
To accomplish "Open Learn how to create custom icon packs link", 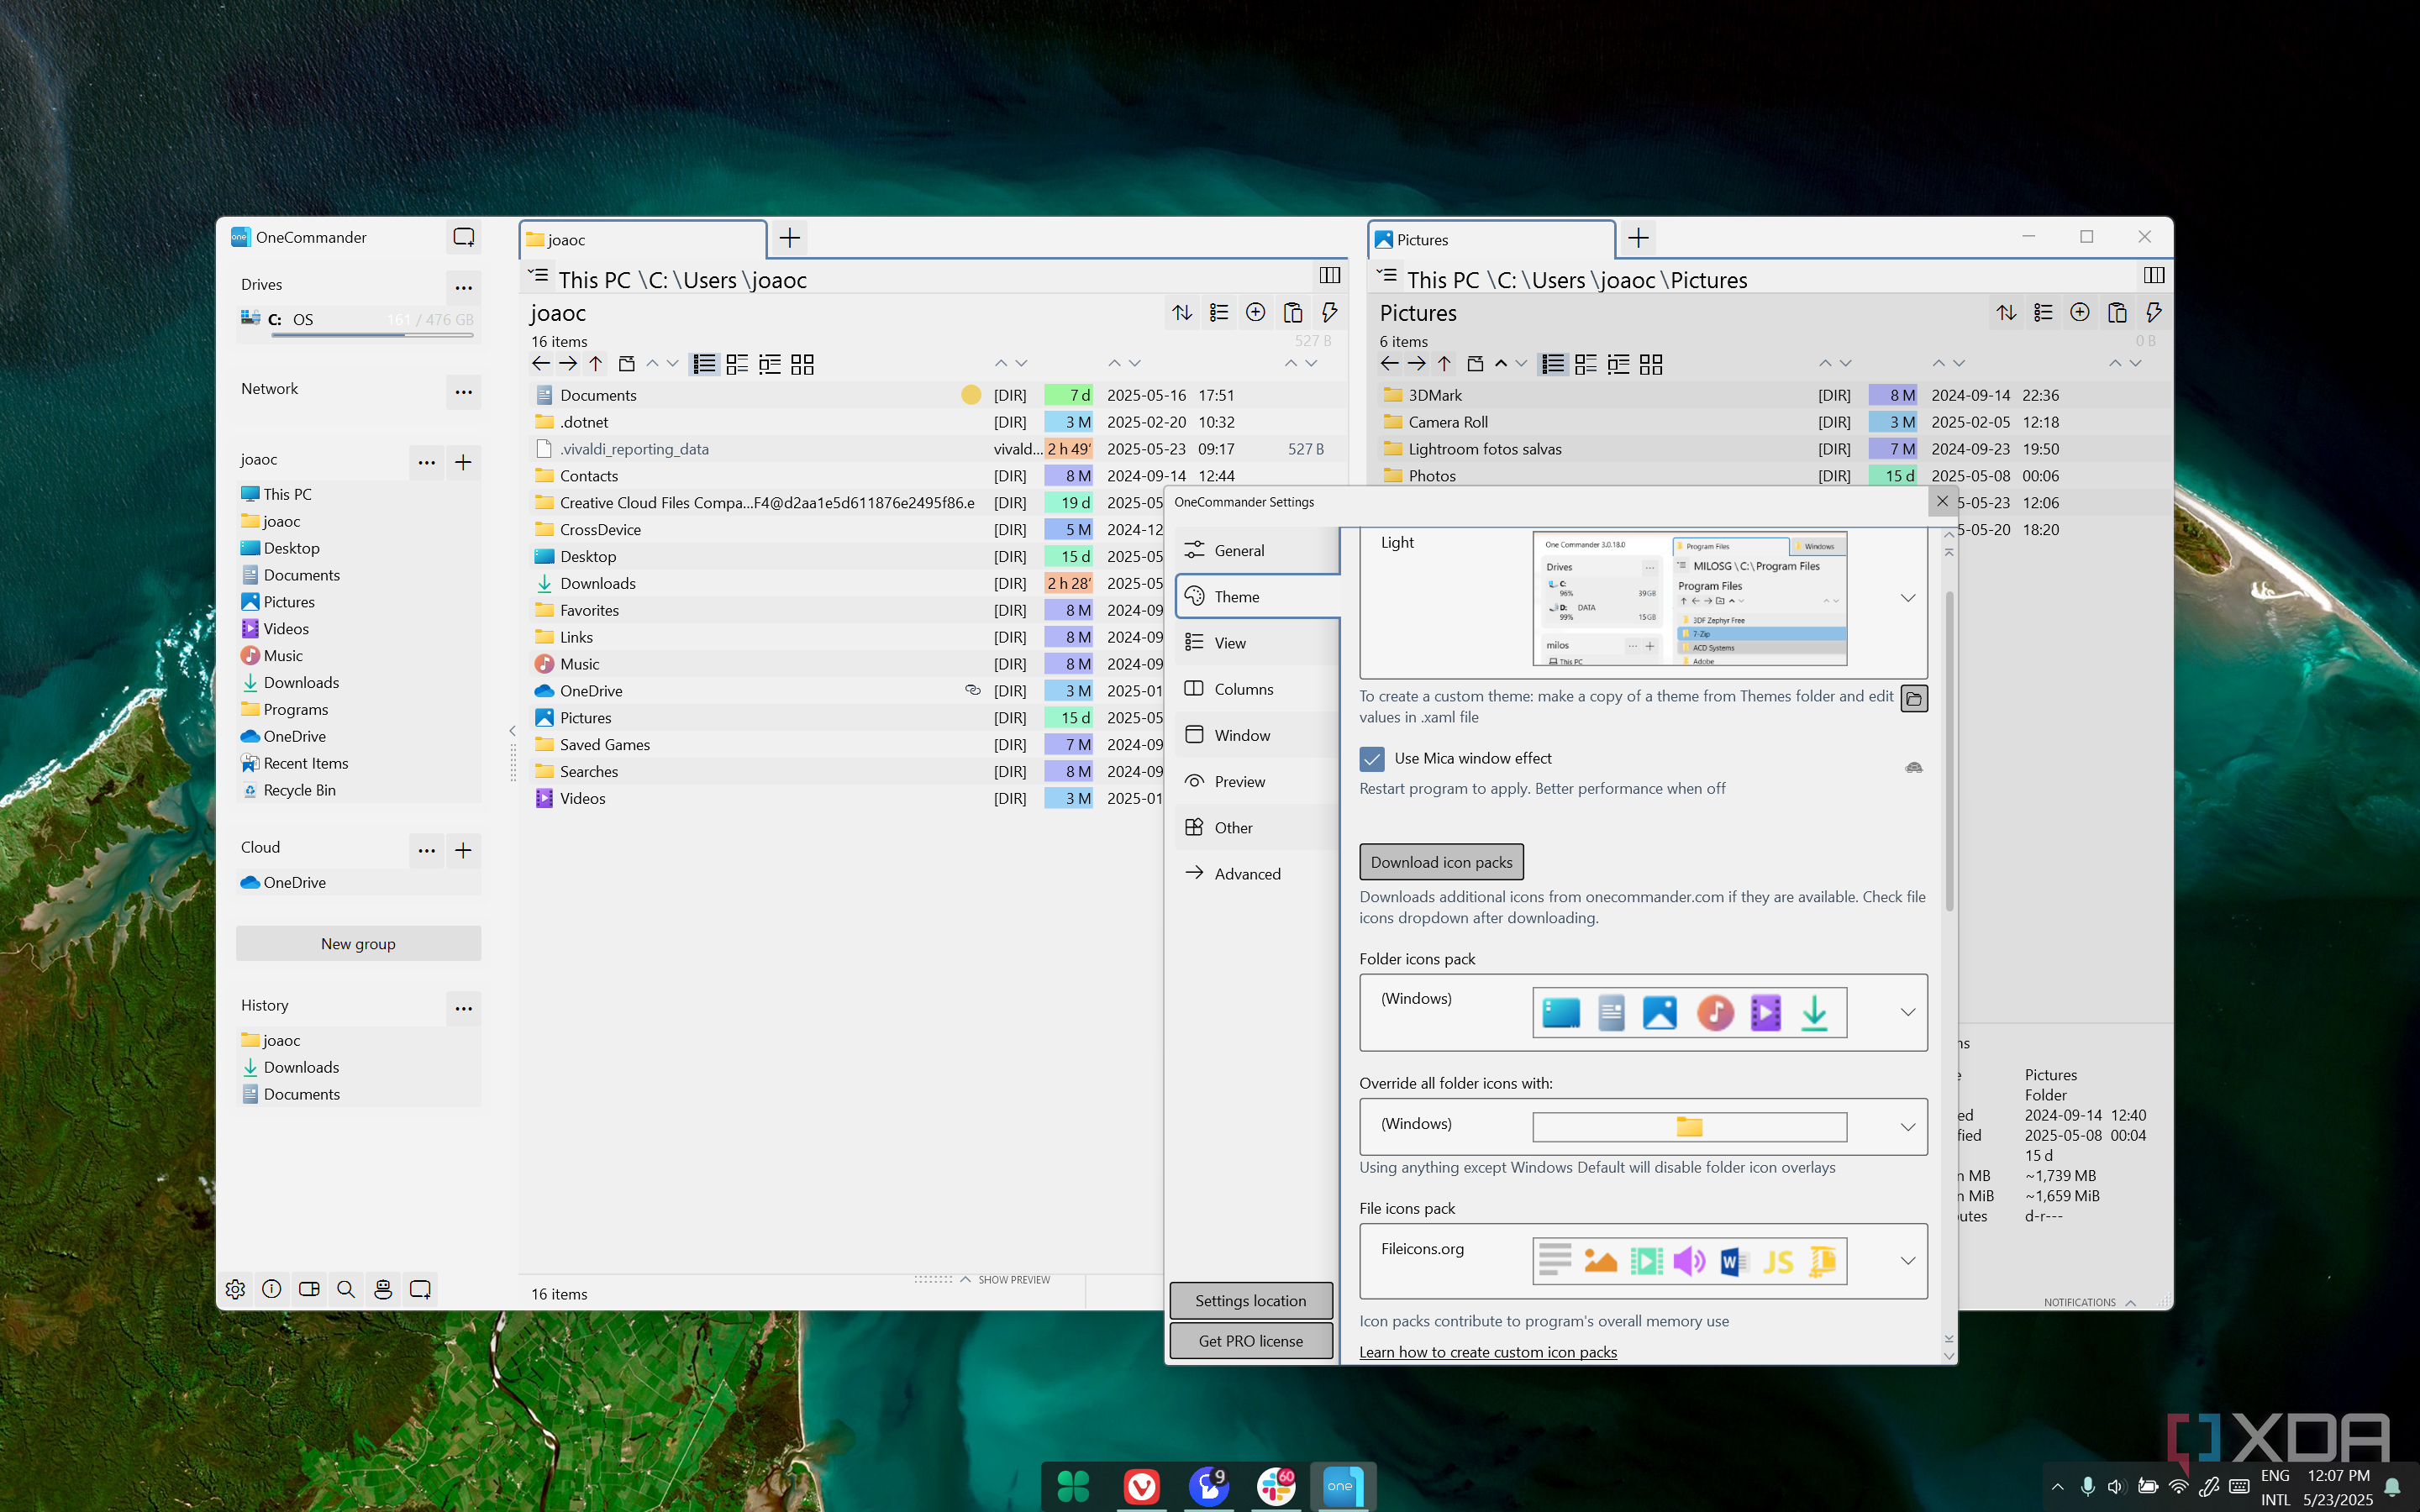I will coord(1487,1352).
